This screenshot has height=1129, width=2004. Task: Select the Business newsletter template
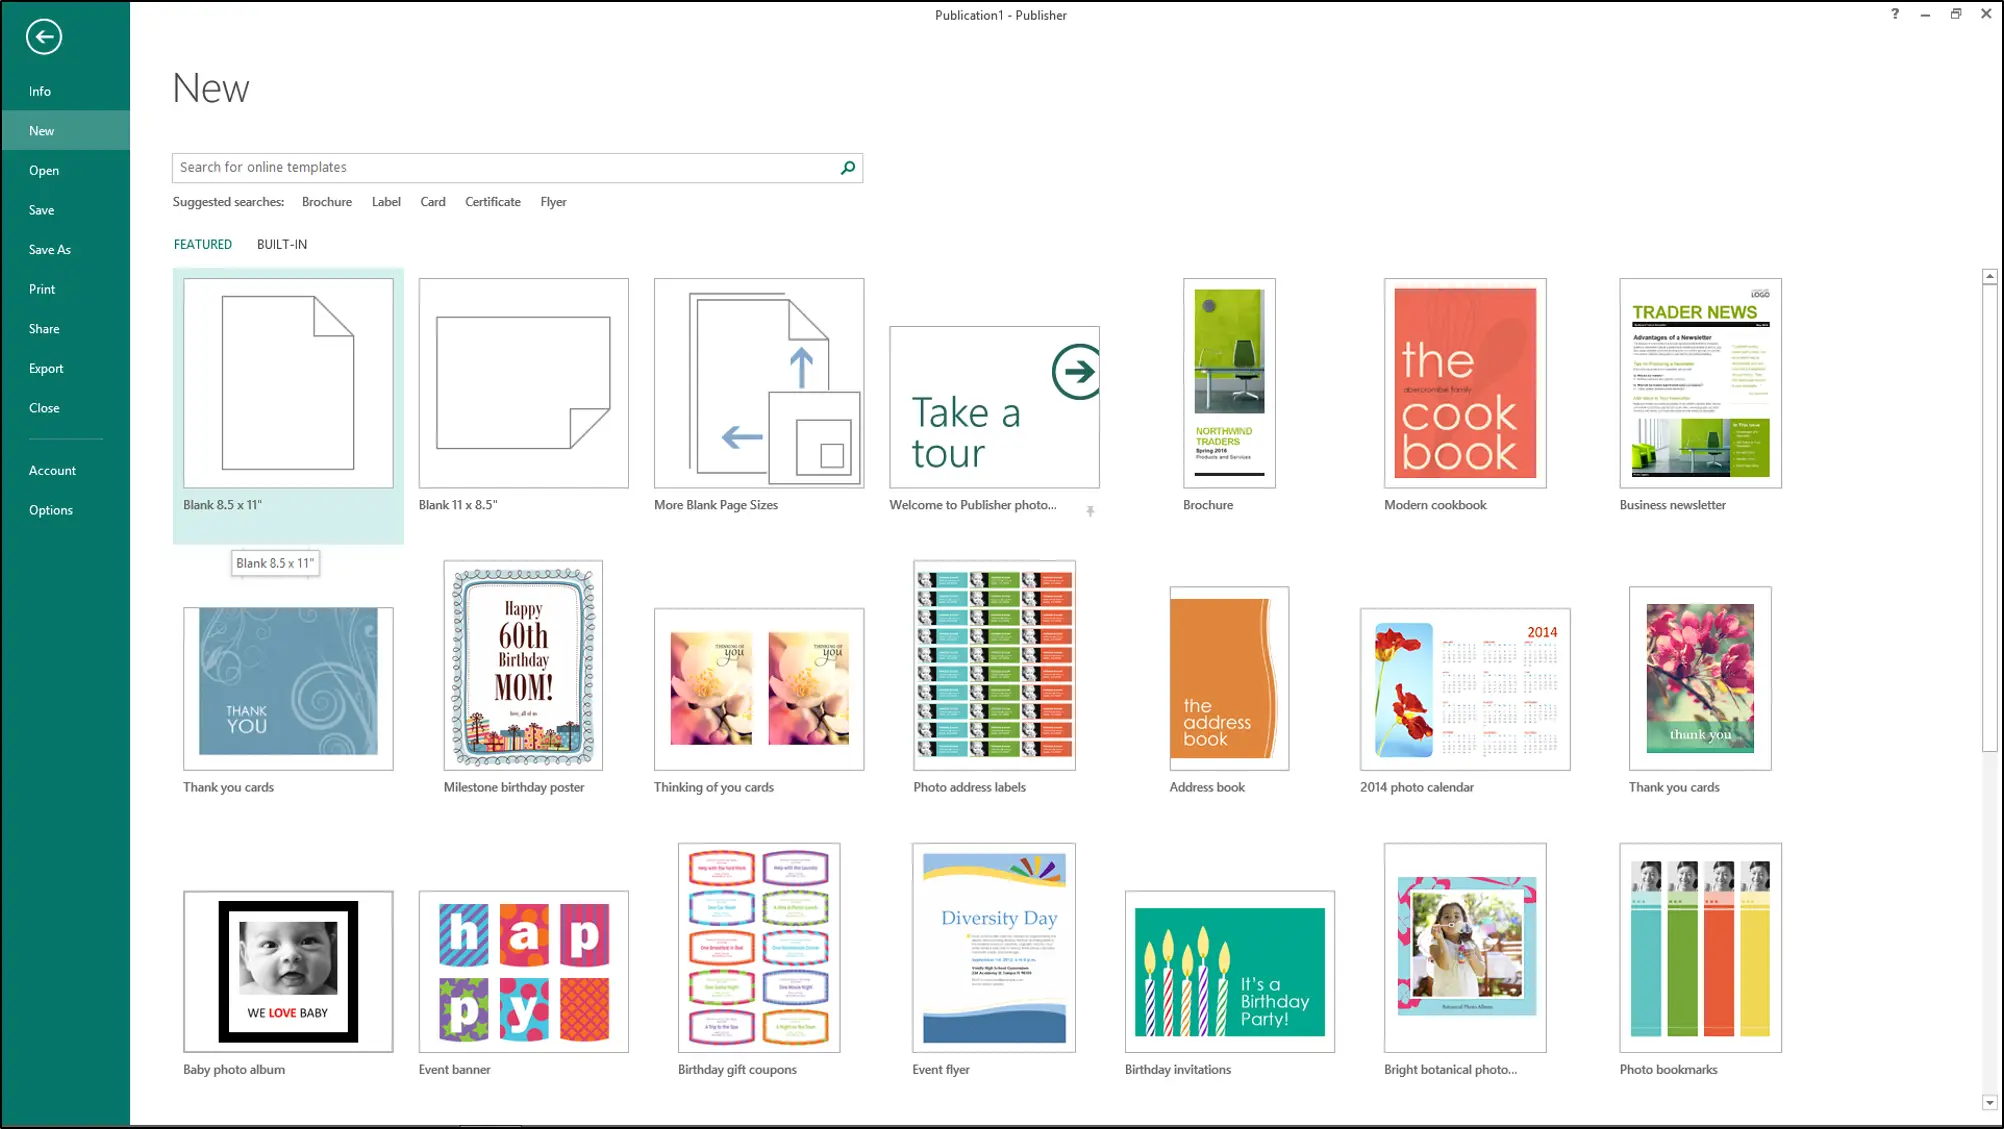click(x=1700, y=385)
